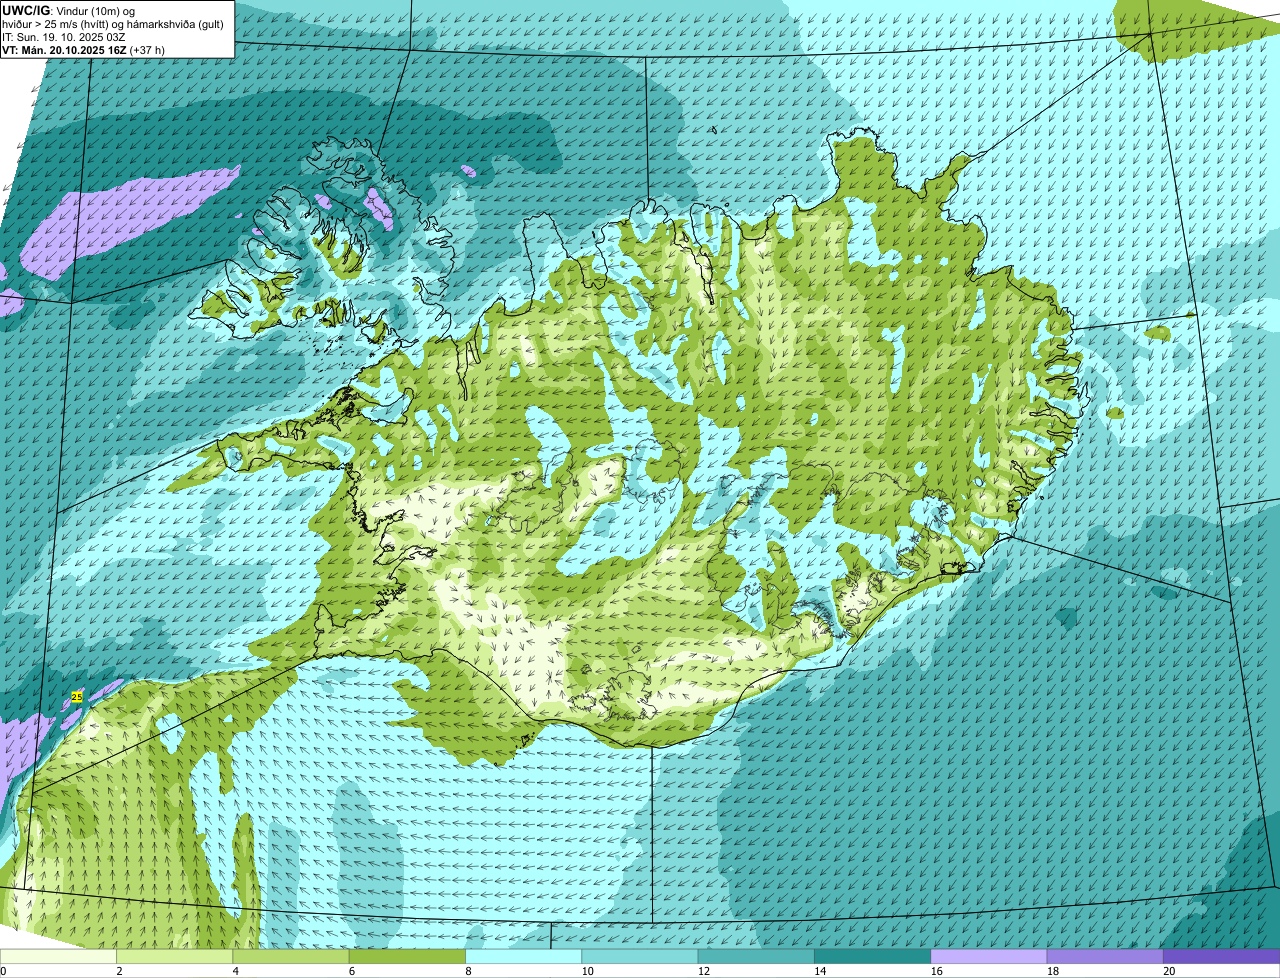Image resolution: width=1280 pixels, height=978 pixels.
Task: Click the scale label "12"
Action: tap(703, 971)
